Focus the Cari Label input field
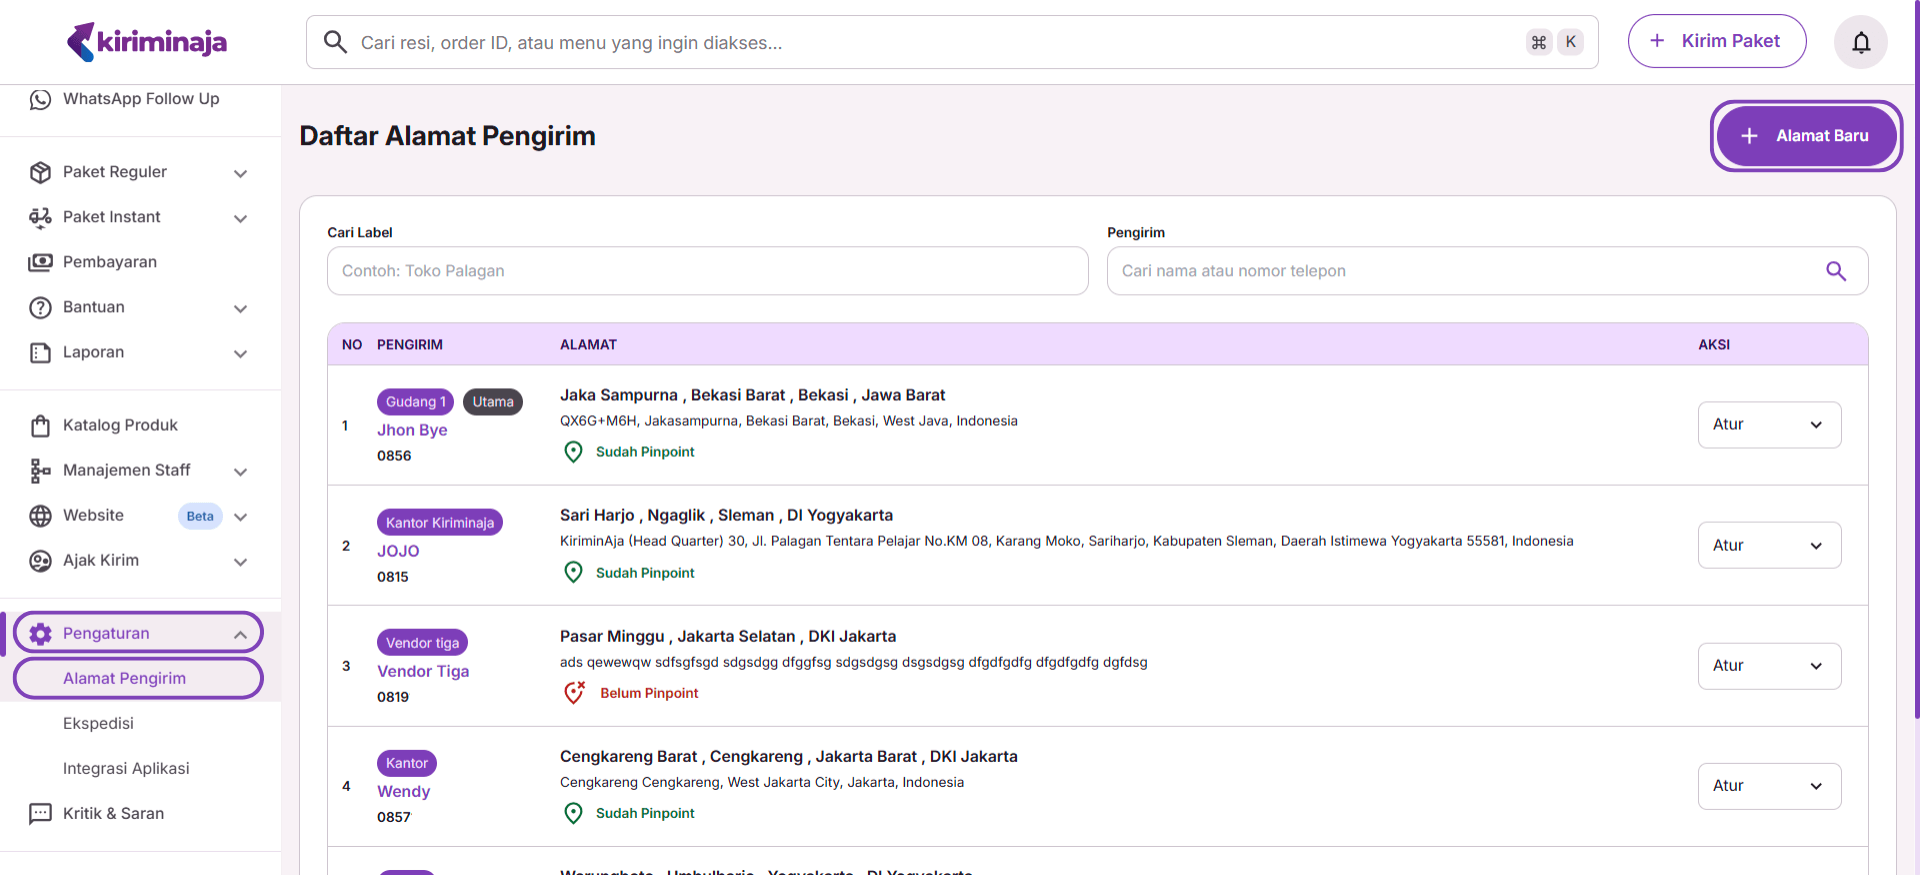The width and height of the screenshot is (1920, 875). (x=707, y=271)
